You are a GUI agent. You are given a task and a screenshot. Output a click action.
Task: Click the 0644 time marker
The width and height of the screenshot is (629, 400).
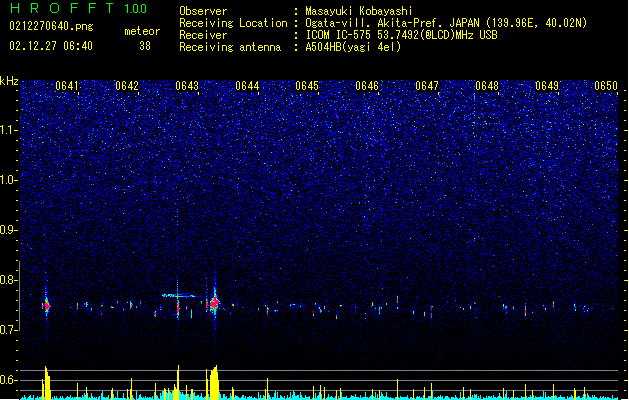pyautogui.click(x=247, y=86)
